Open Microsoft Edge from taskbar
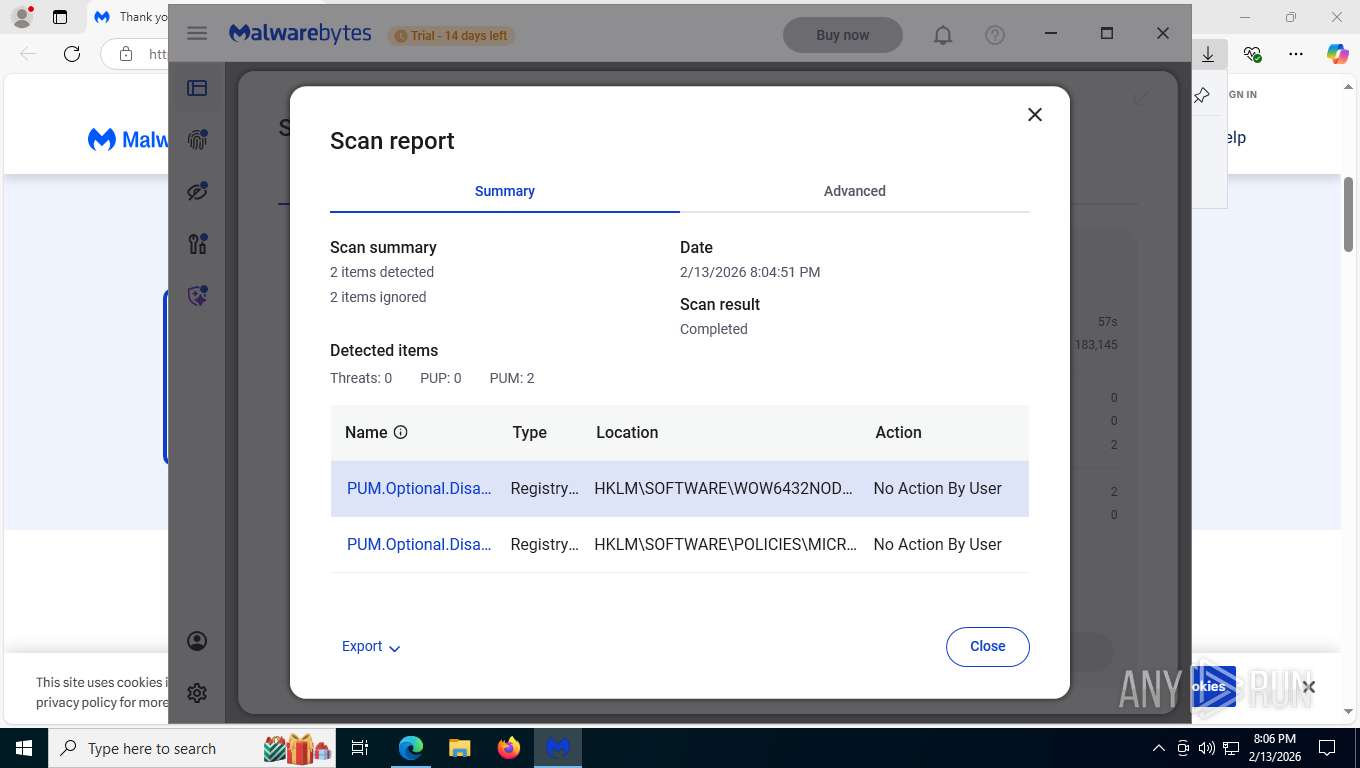The width and height of the screenshot is (1360, 768). (x=411, y=748)
